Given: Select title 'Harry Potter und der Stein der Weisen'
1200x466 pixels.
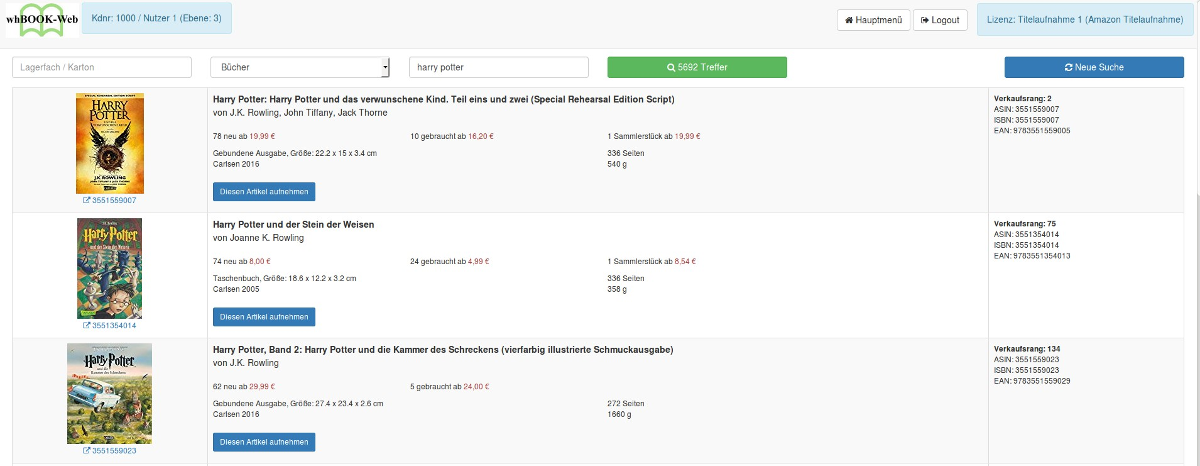Looking at the screenshot, I should pos(294,225).
